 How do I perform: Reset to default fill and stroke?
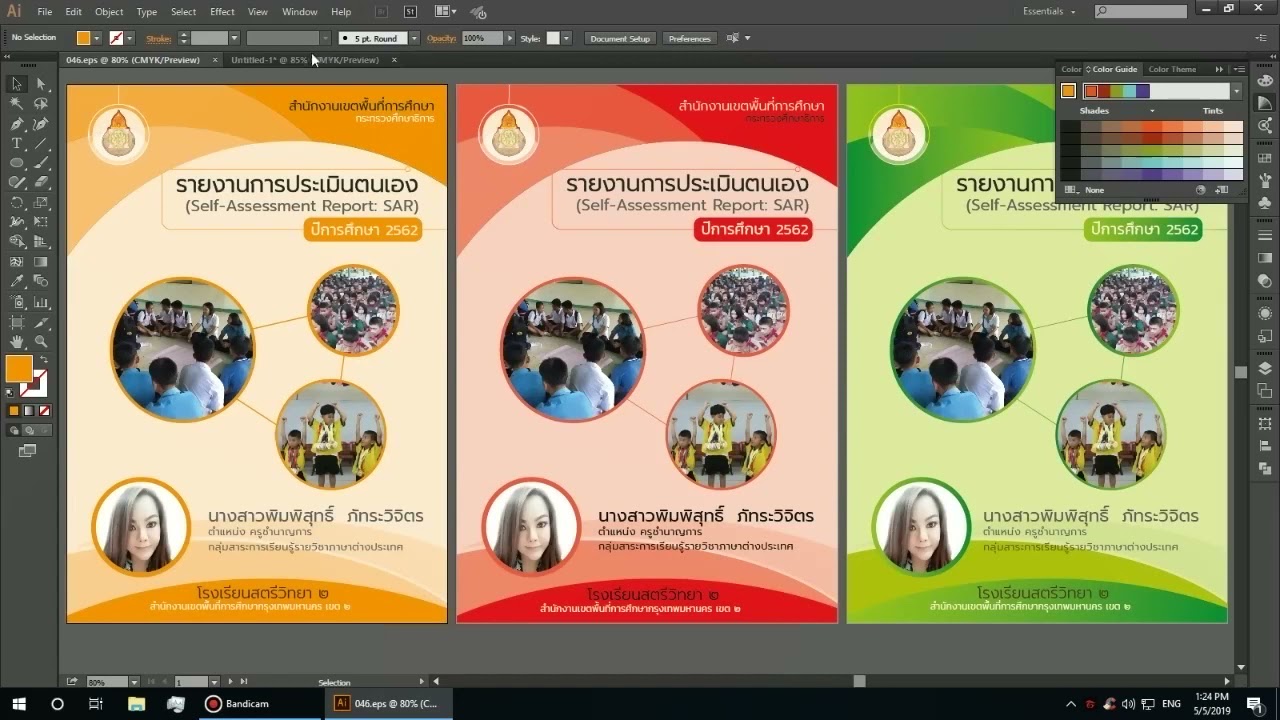[x=12, y=394]
